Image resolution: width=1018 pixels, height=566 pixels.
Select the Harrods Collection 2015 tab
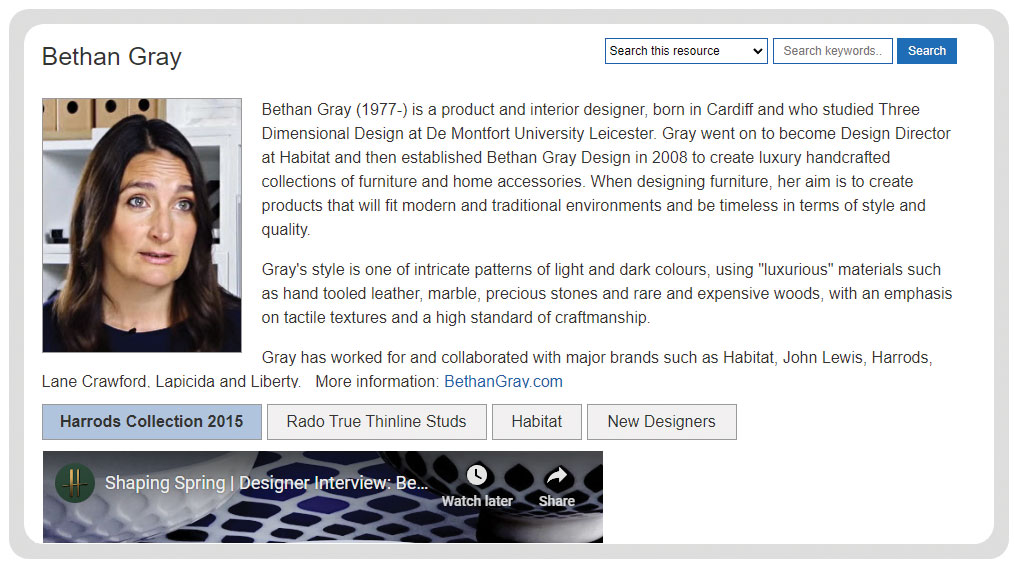152,422
